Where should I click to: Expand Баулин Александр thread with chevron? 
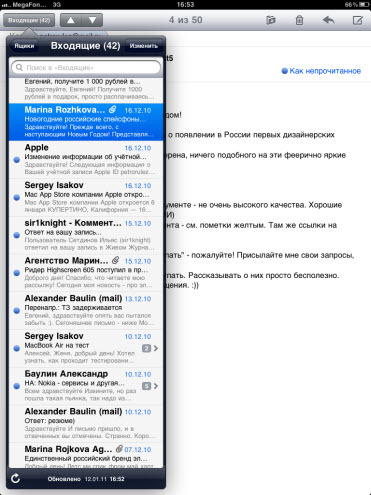pos(156,386)
